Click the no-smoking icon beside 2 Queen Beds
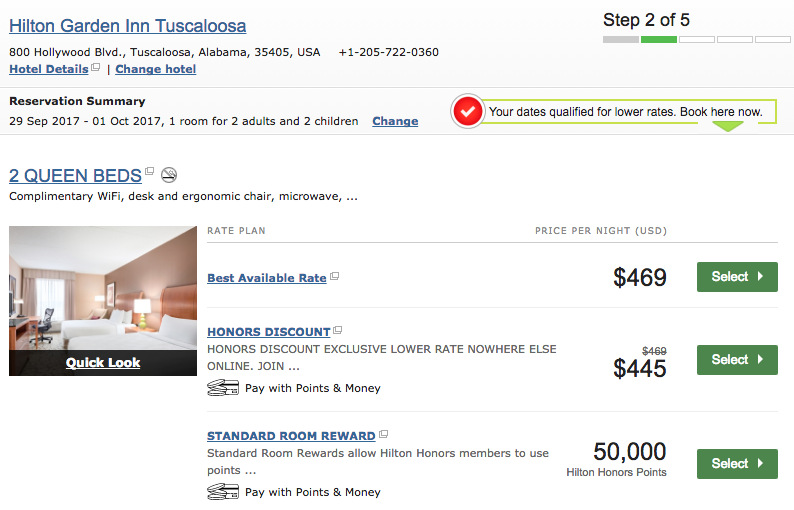This screenshot has height=510, width=794. click(x=169, y=175)
